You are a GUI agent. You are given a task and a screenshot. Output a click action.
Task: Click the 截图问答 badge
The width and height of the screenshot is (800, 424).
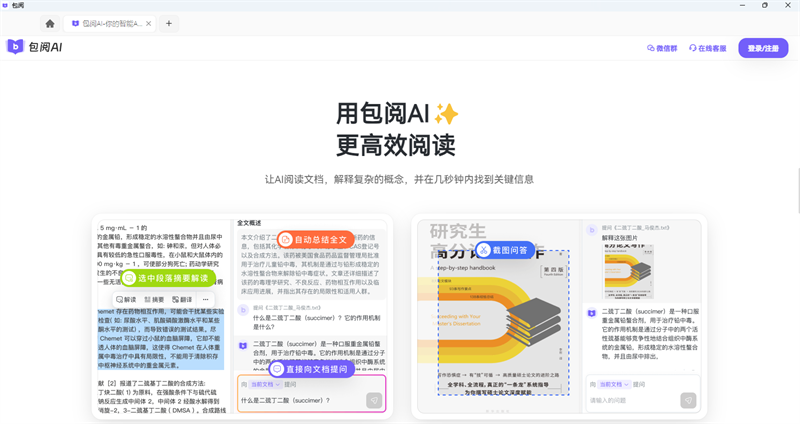tap(505, 251)
